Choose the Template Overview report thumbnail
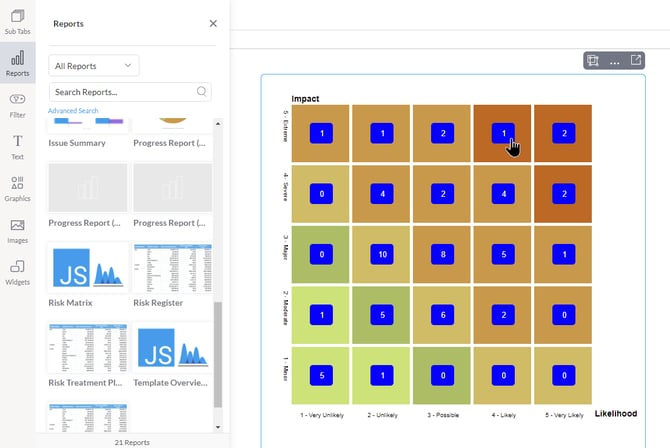 (172, 347)
